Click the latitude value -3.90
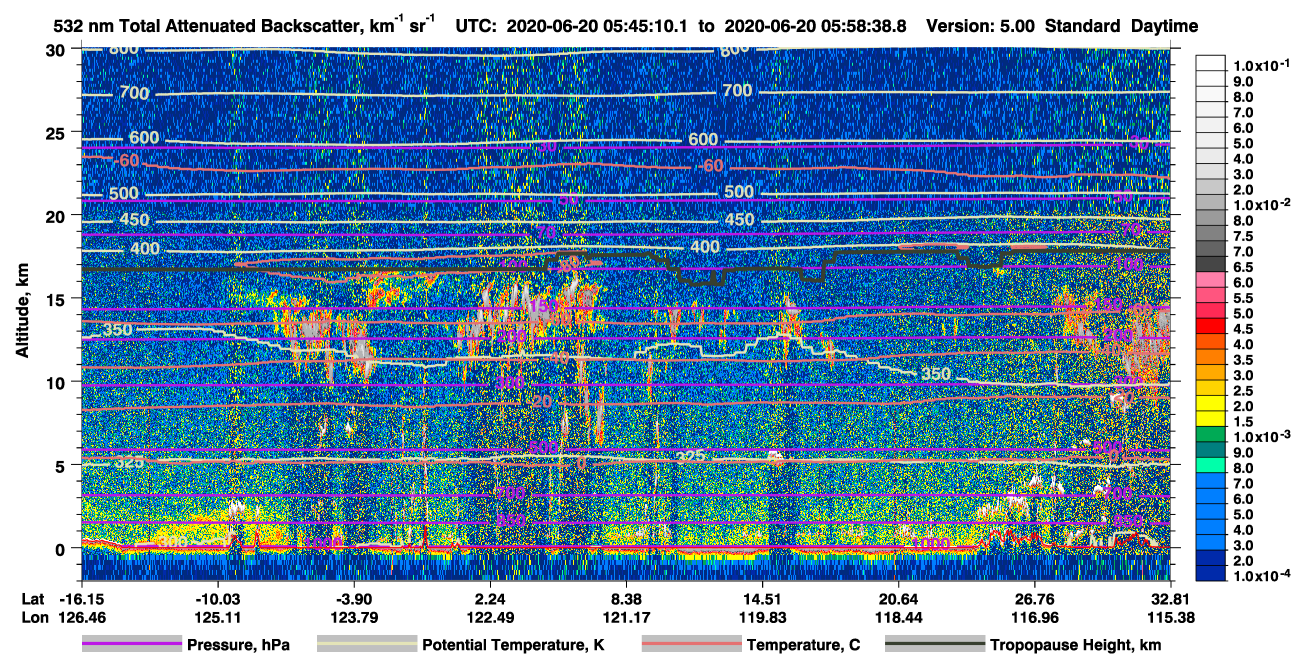 [354, 598]
